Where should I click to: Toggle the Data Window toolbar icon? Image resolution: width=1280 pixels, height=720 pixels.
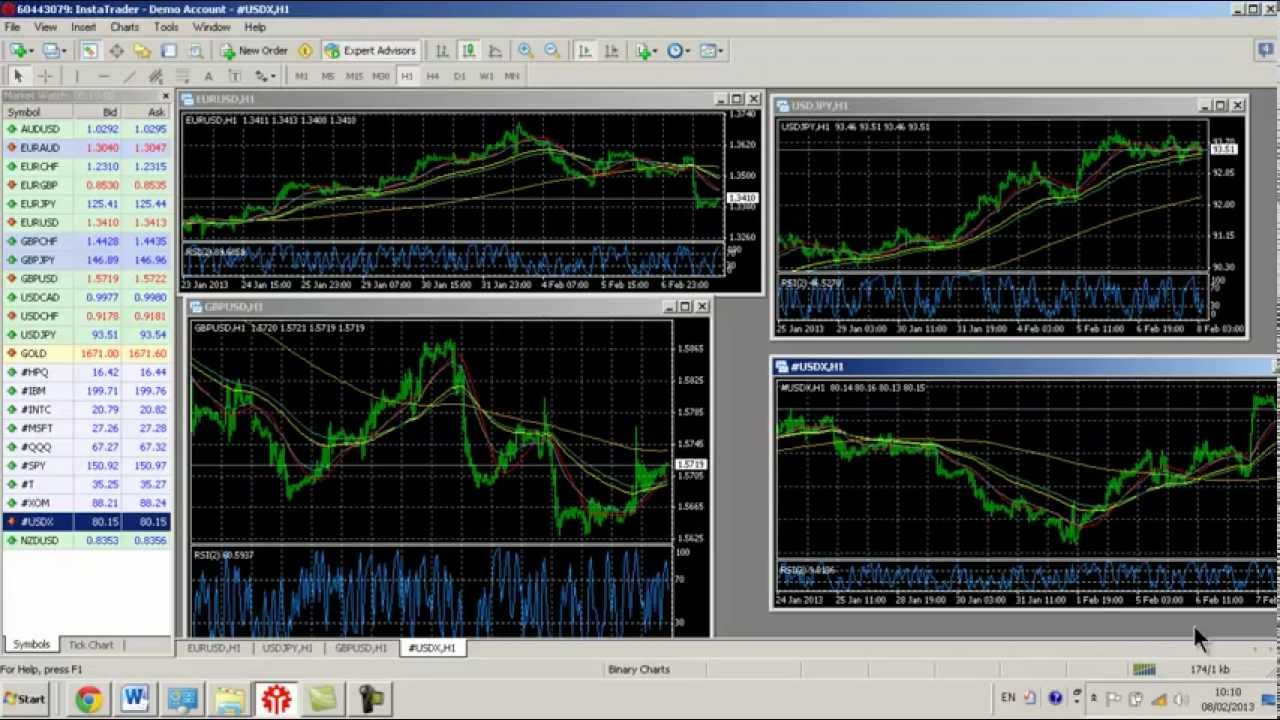[x=116, y=51]
